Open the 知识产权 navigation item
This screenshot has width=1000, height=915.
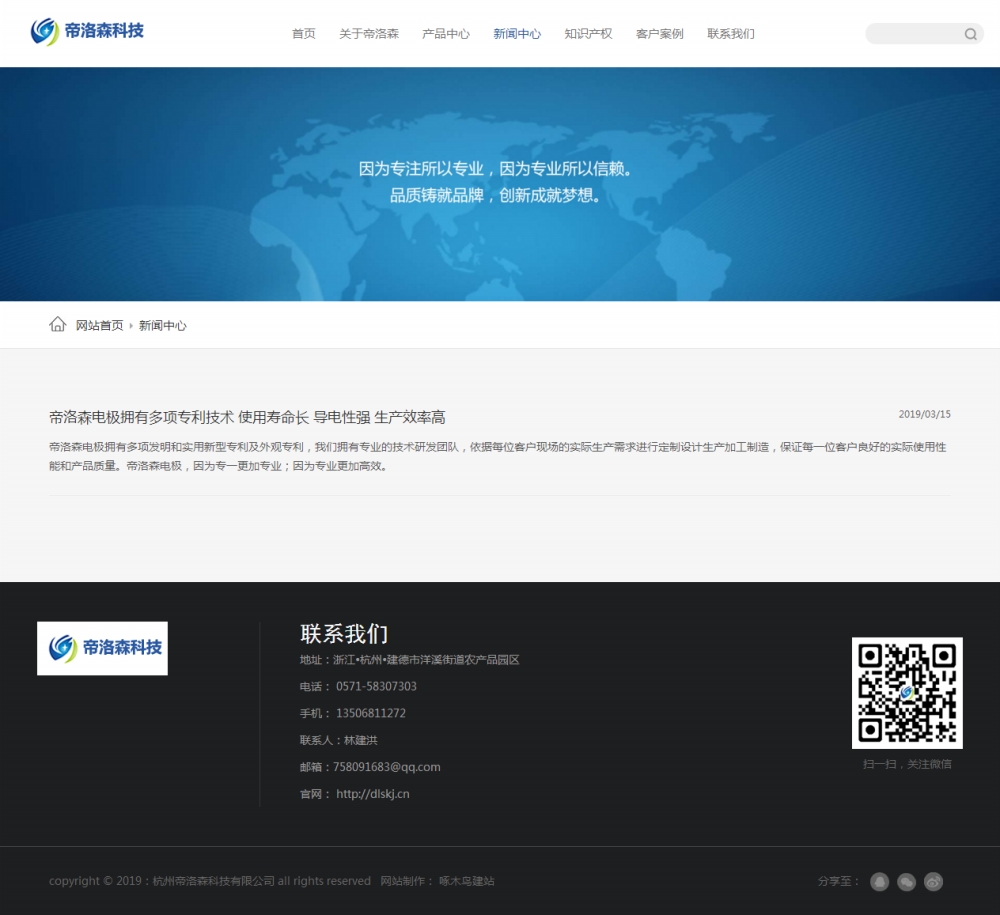pos(588,34)
